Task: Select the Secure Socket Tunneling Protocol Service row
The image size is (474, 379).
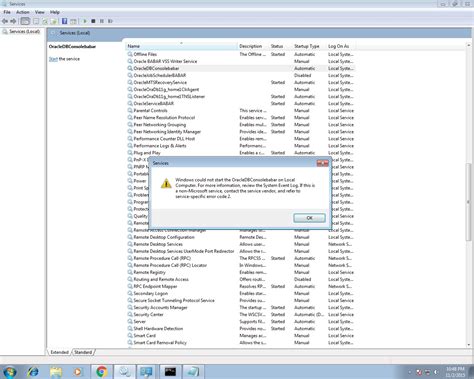Action: pyautogui.click(x=241, y=300)
